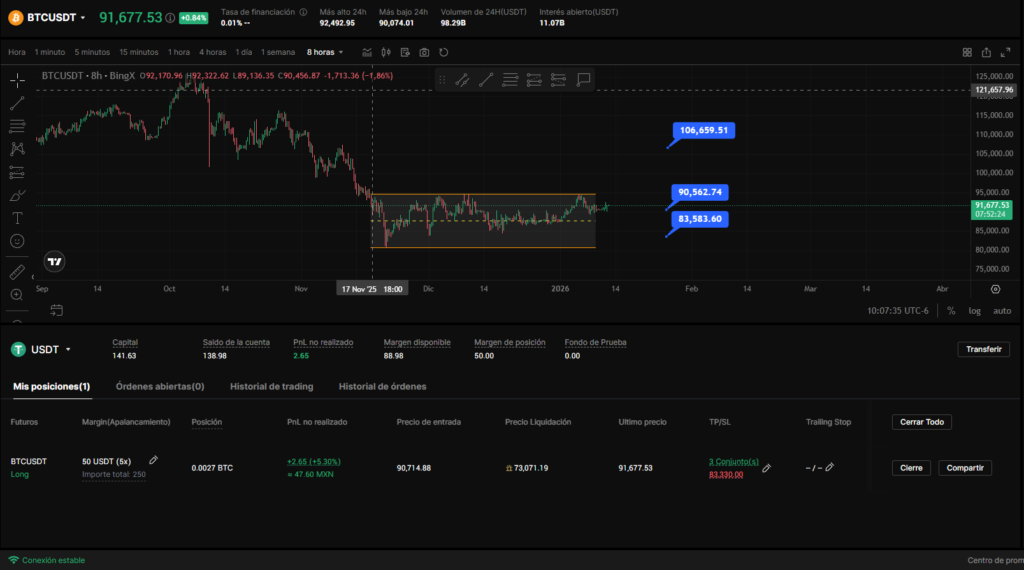Select the crosshair cursor tool

point(17,80)
